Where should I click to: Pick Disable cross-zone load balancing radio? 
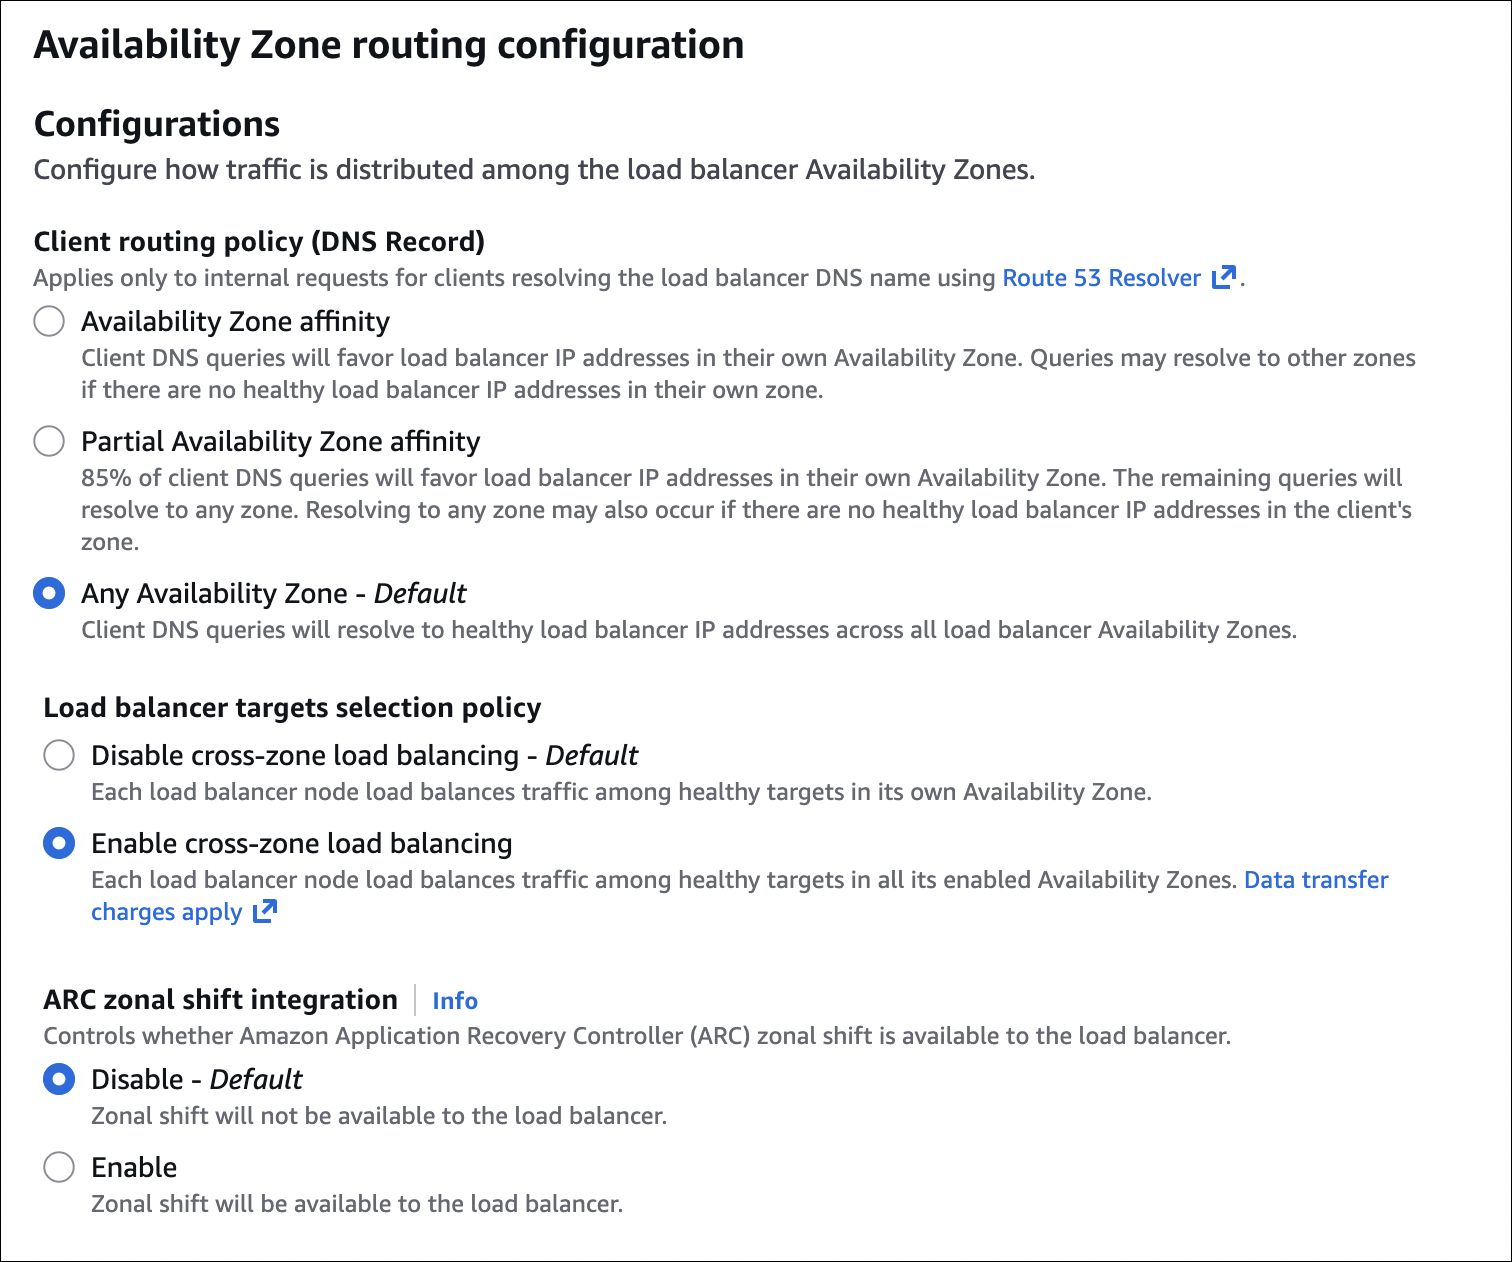pos(59,756)
